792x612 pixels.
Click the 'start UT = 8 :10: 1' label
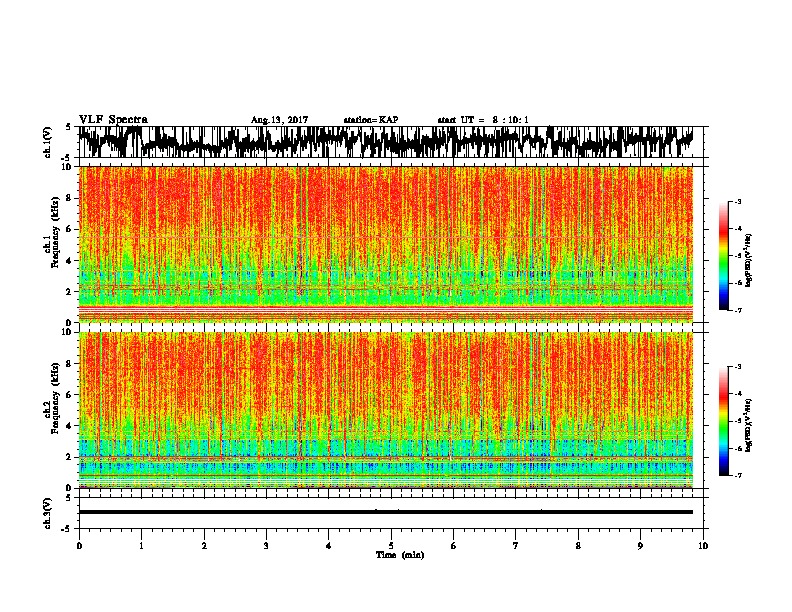[x=483, y=120]
